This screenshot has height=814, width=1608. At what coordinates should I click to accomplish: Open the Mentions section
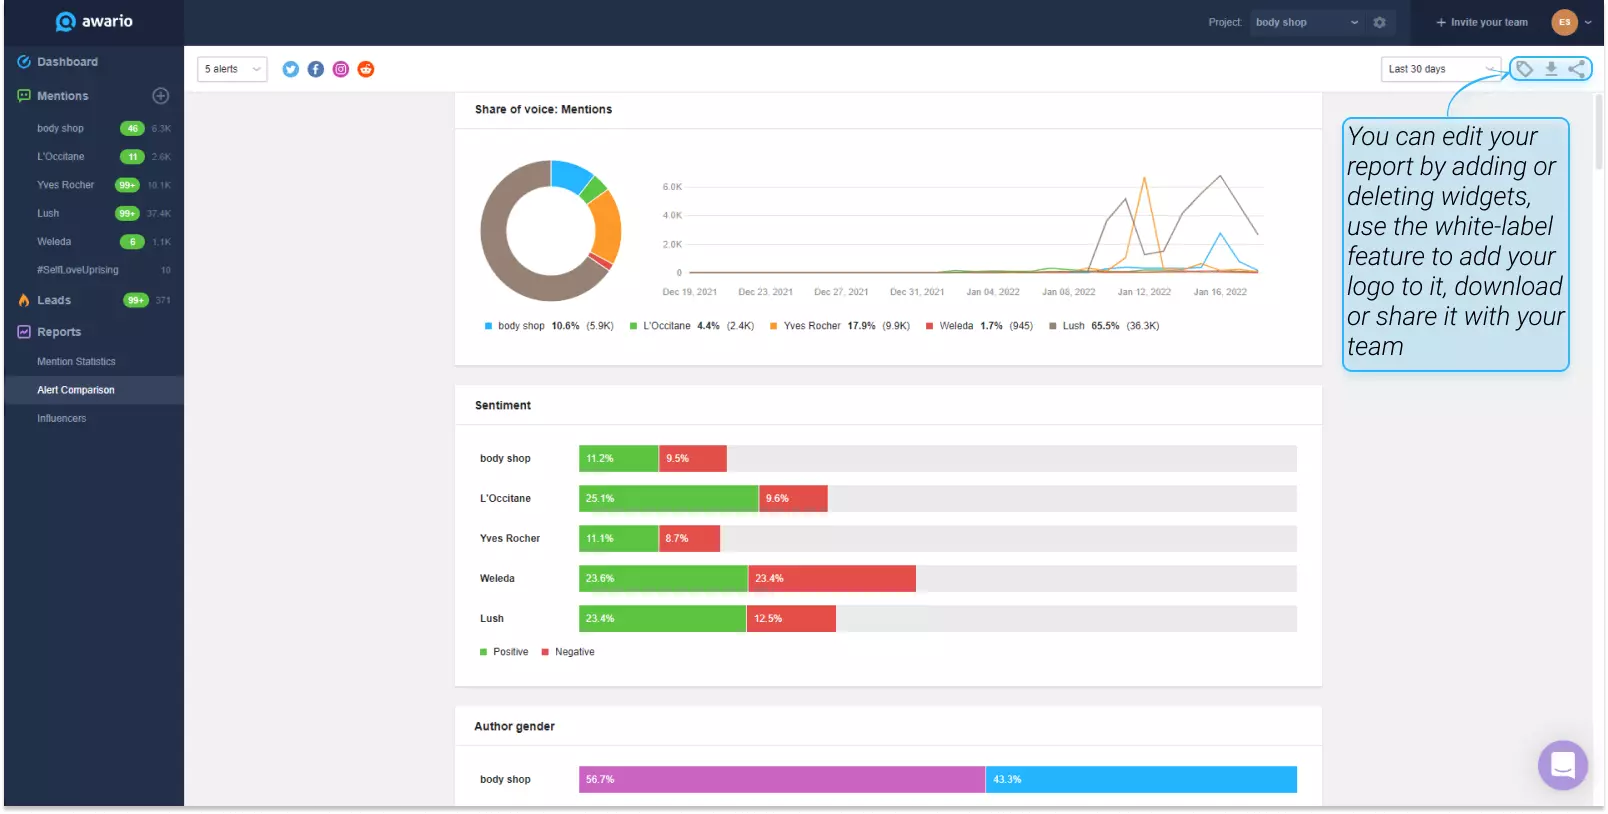pyautogui.click(x=62, y=96)
